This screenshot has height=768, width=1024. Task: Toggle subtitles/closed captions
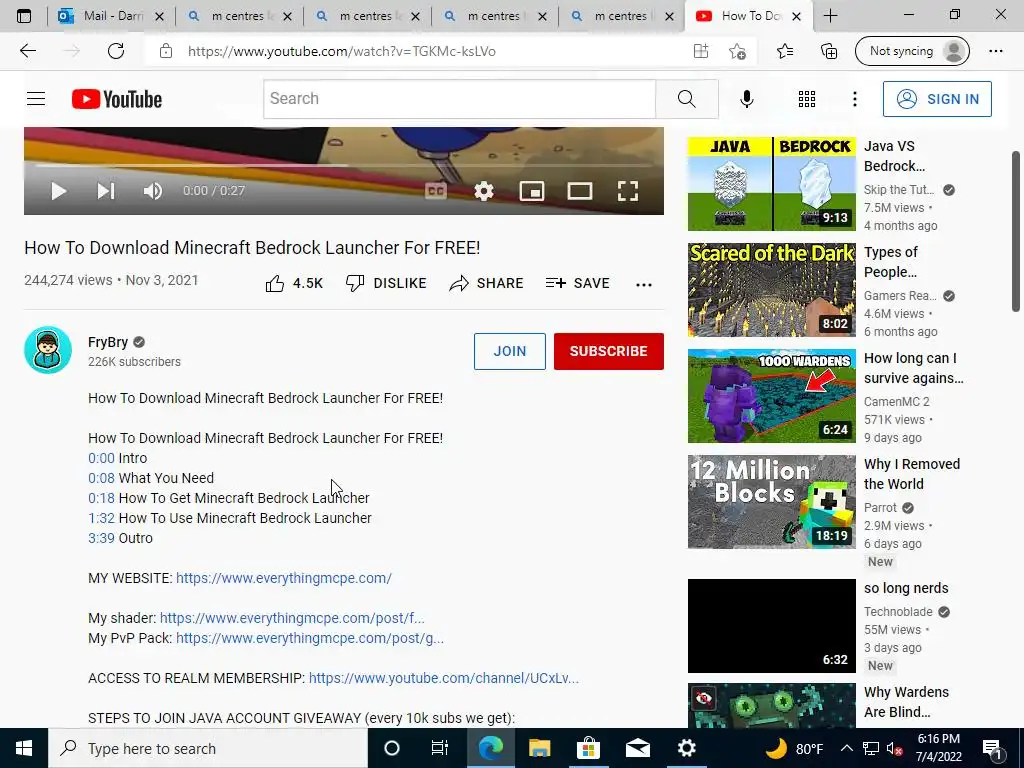pos(436,191)
